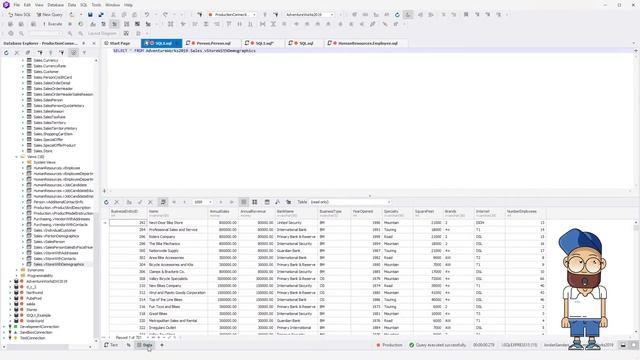Click the plus add-view icon beside Data tab
Image resolution: width=640 pixels, height=360 pixels.
click(x=162, y=345)
